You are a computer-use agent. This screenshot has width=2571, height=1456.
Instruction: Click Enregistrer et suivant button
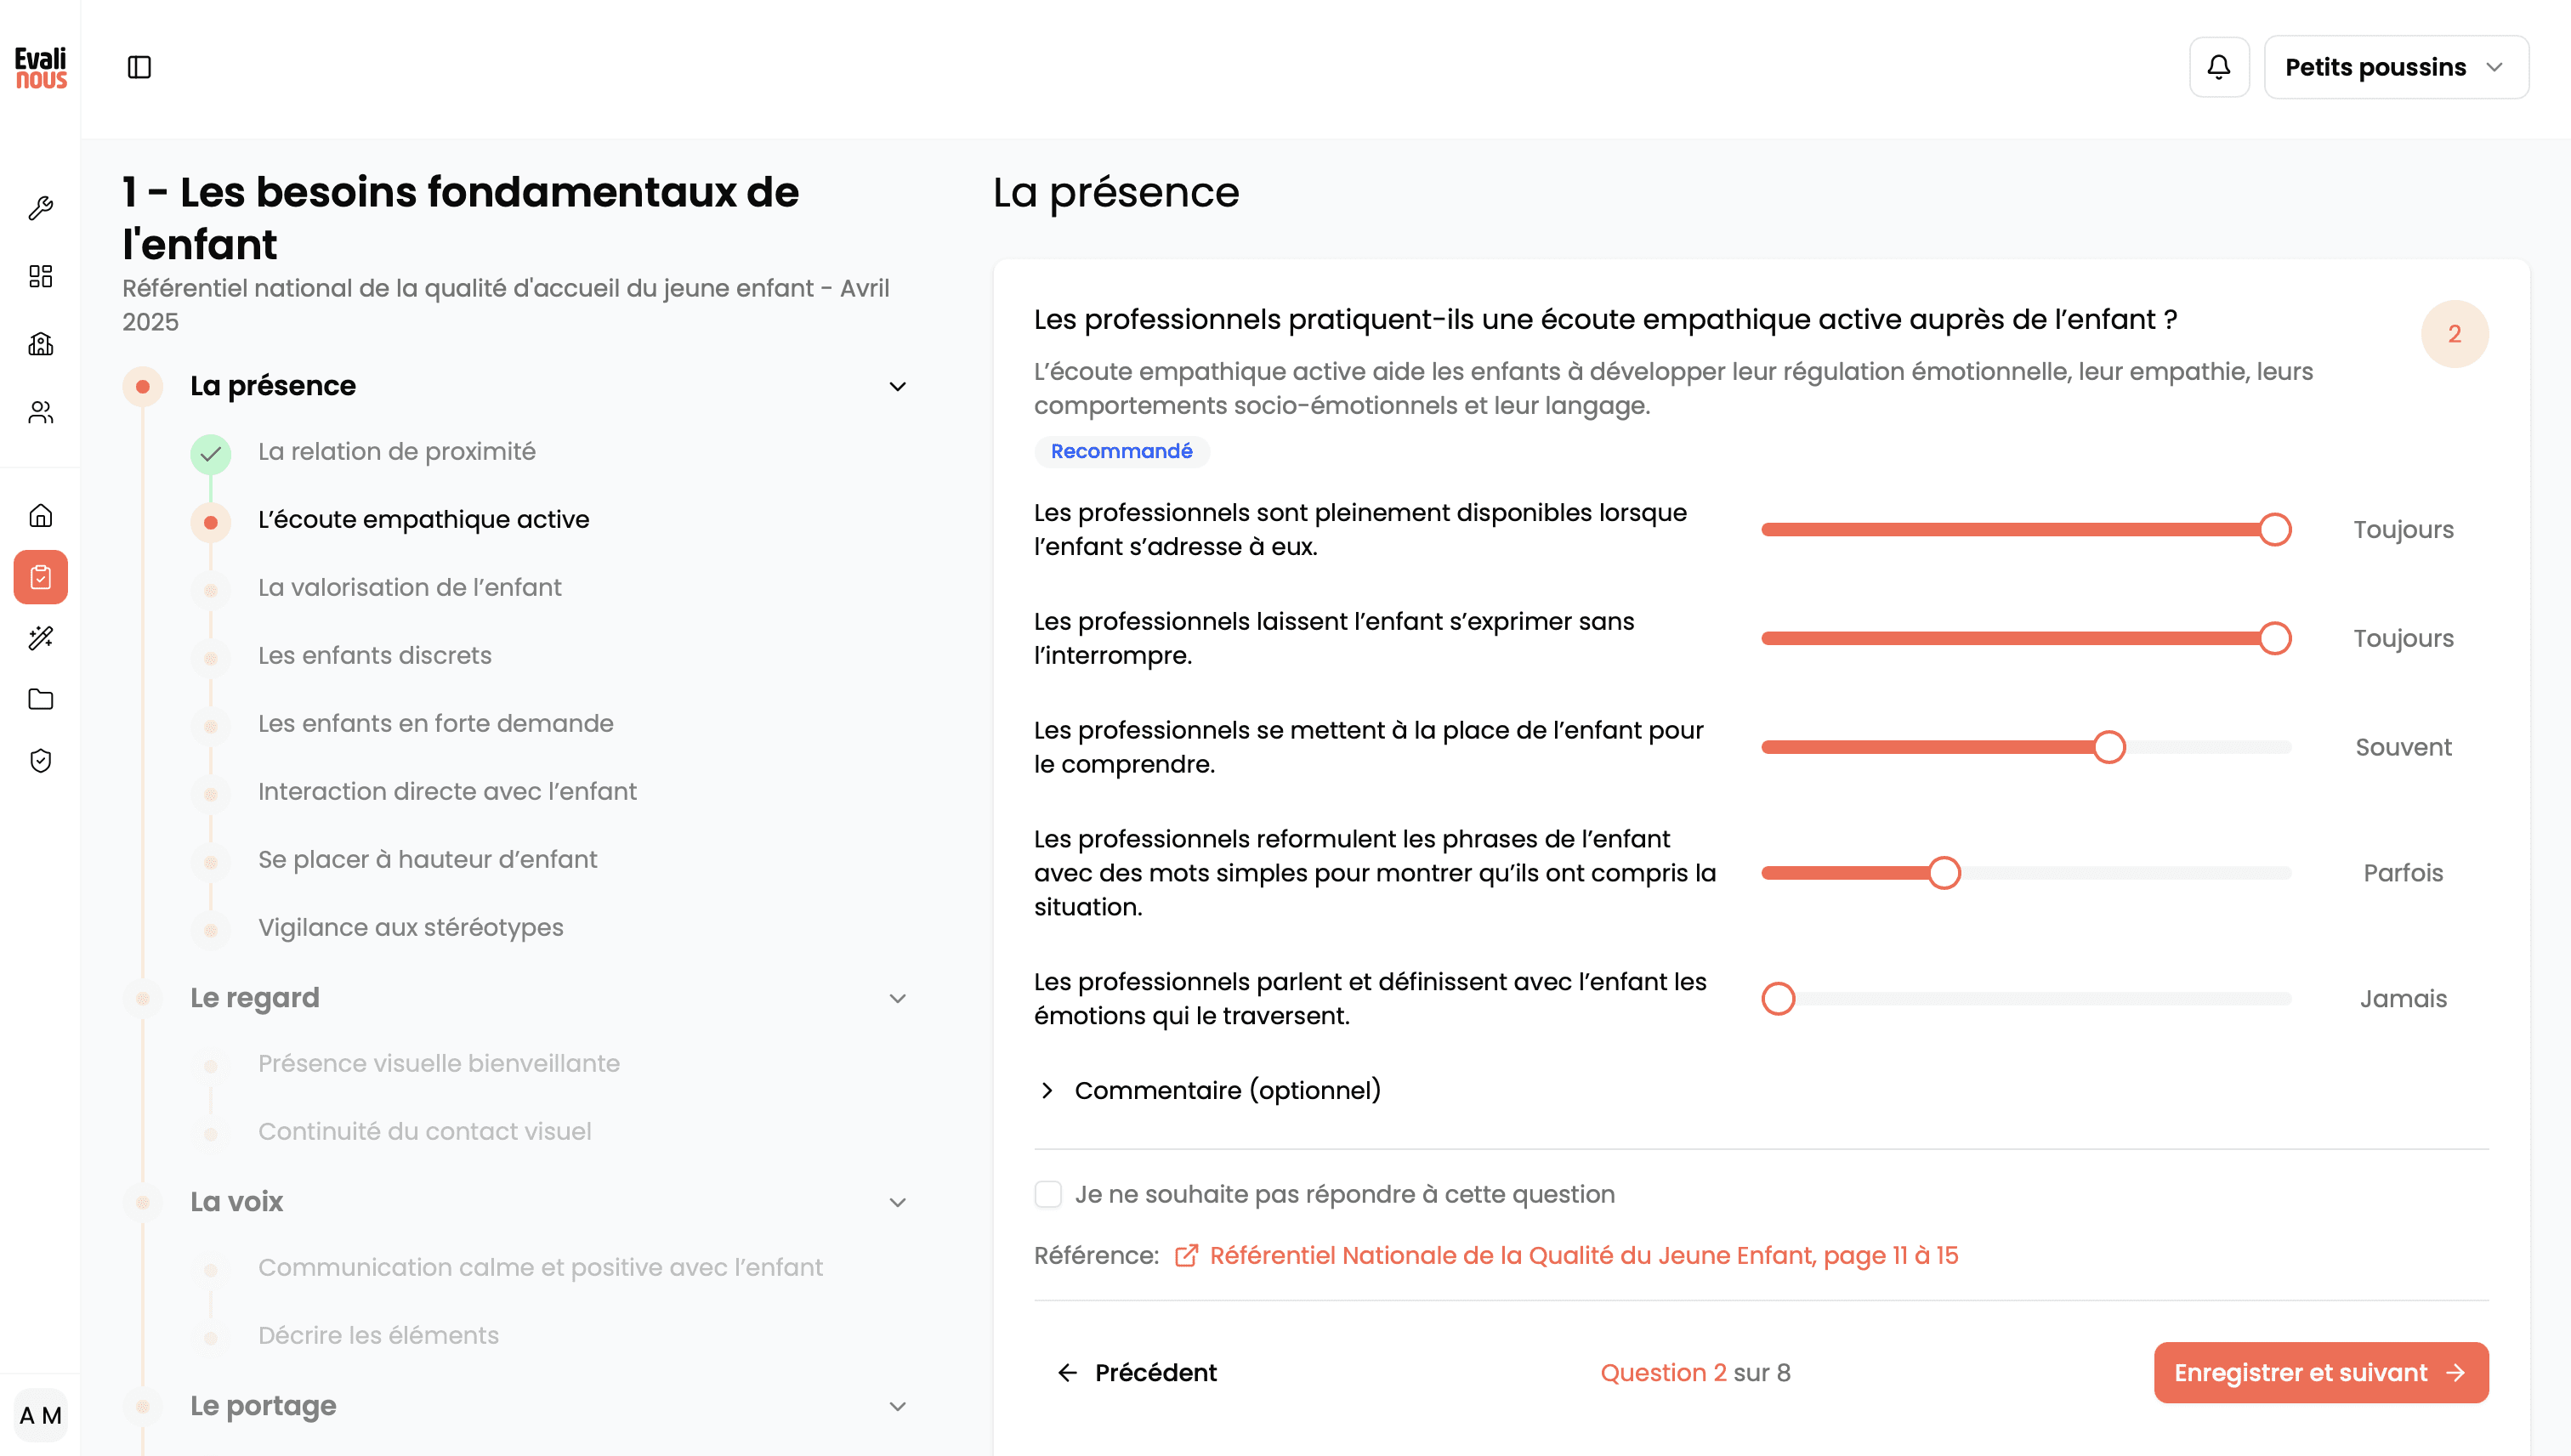tap(2320, 1372)
